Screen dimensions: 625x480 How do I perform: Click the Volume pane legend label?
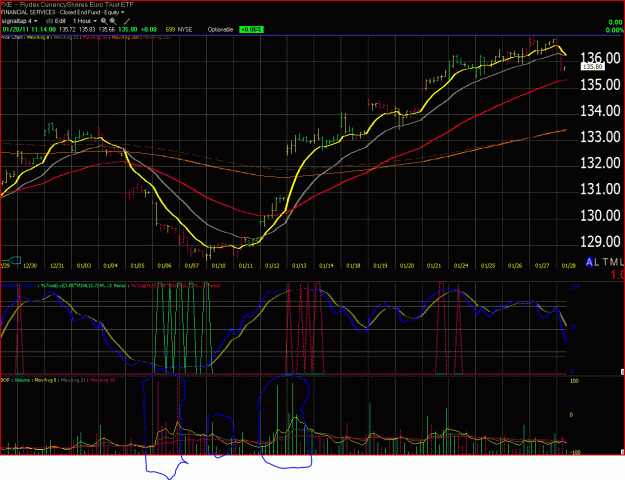22,380
